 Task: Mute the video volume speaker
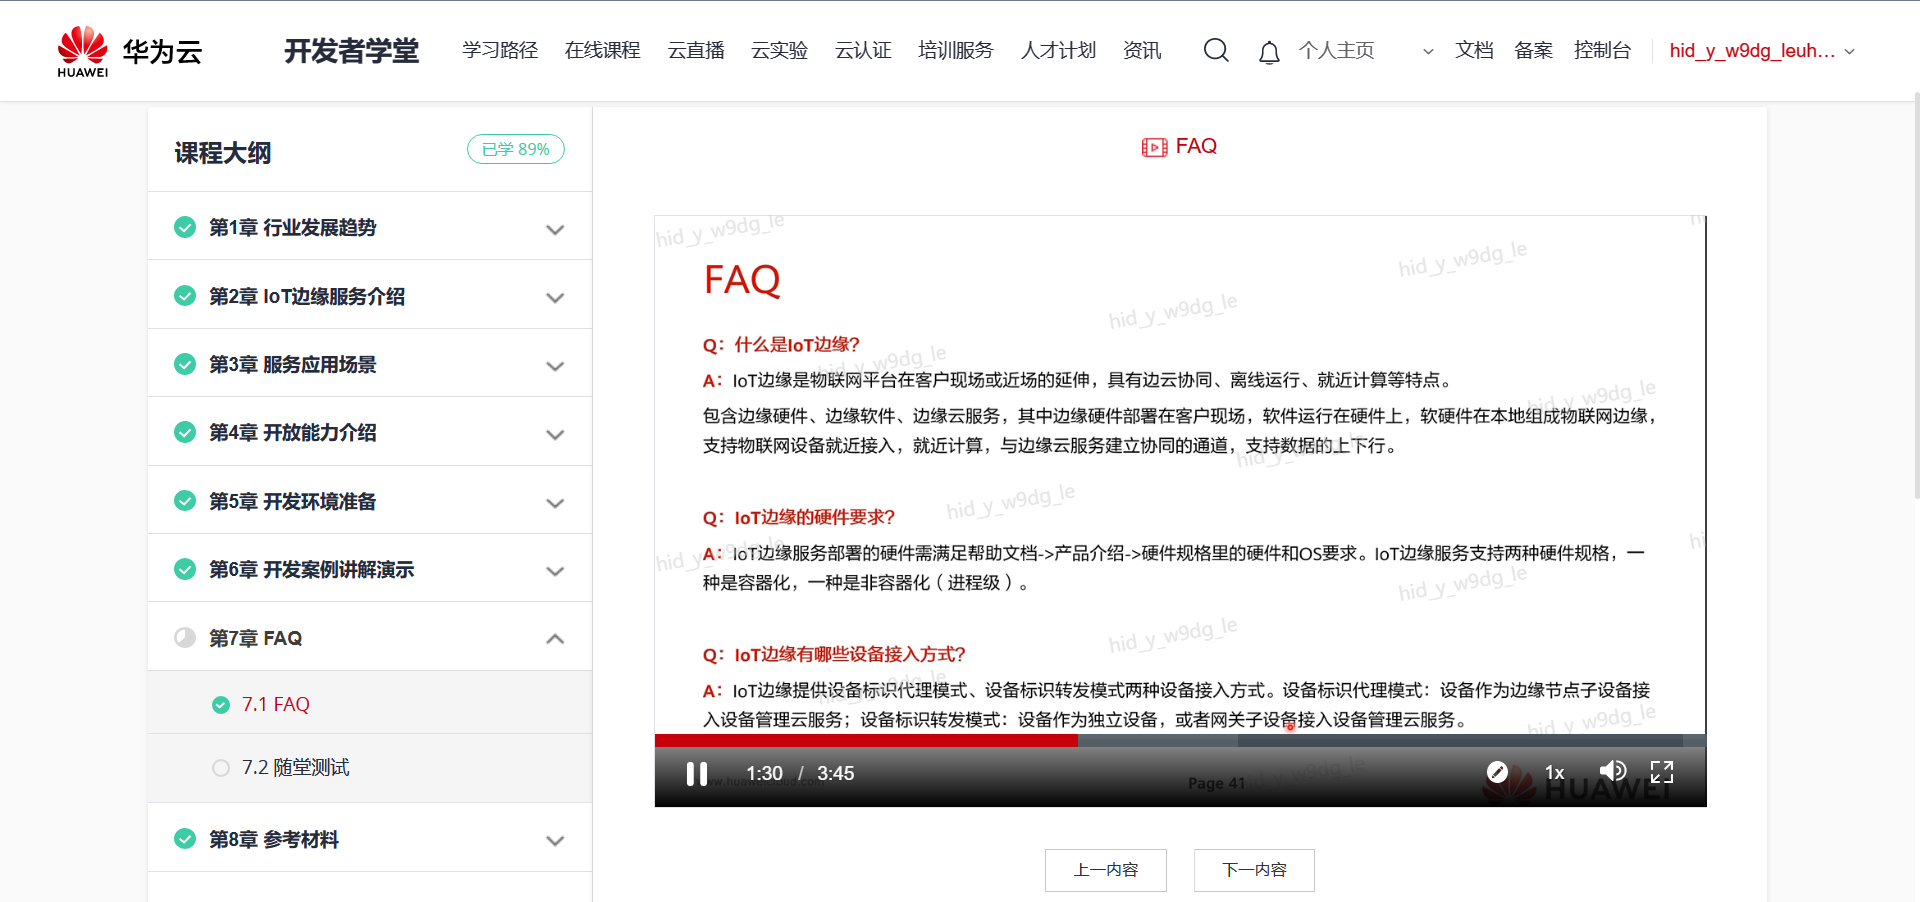pos(1612,771)
